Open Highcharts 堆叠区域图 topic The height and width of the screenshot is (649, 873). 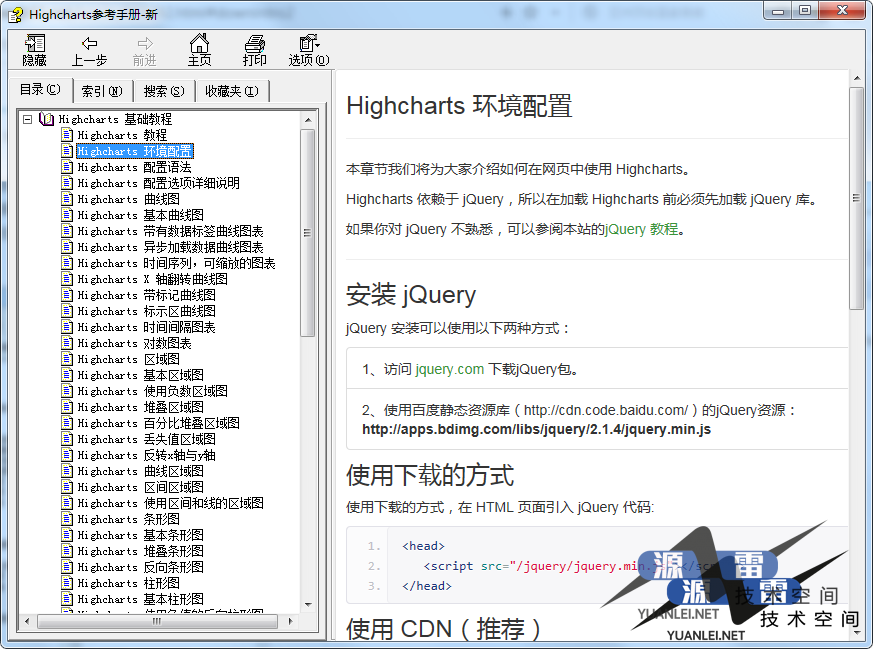coord(140,407)
